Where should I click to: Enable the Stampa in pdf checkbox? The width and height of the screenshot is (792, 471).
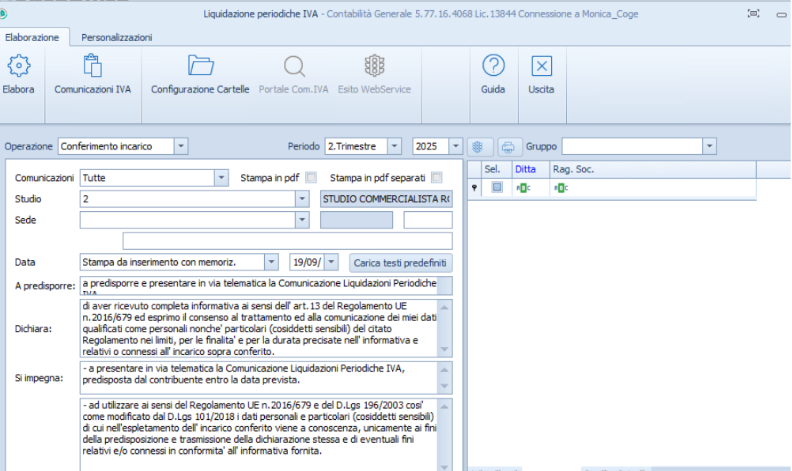(x=311, y=178)
